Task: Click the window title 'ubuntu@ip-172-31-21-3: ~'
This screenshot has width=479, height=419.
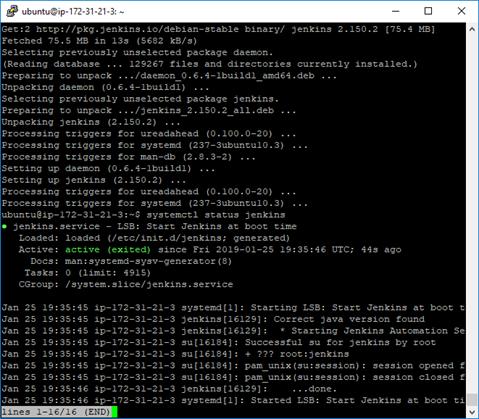Action: [73, 12]
